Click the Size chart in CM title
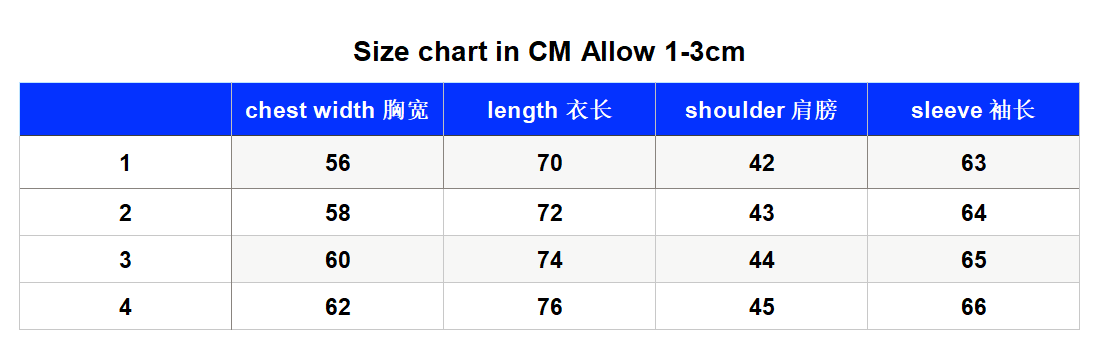The width and height of the screenshot is (1099, 364). coord(549,52)
